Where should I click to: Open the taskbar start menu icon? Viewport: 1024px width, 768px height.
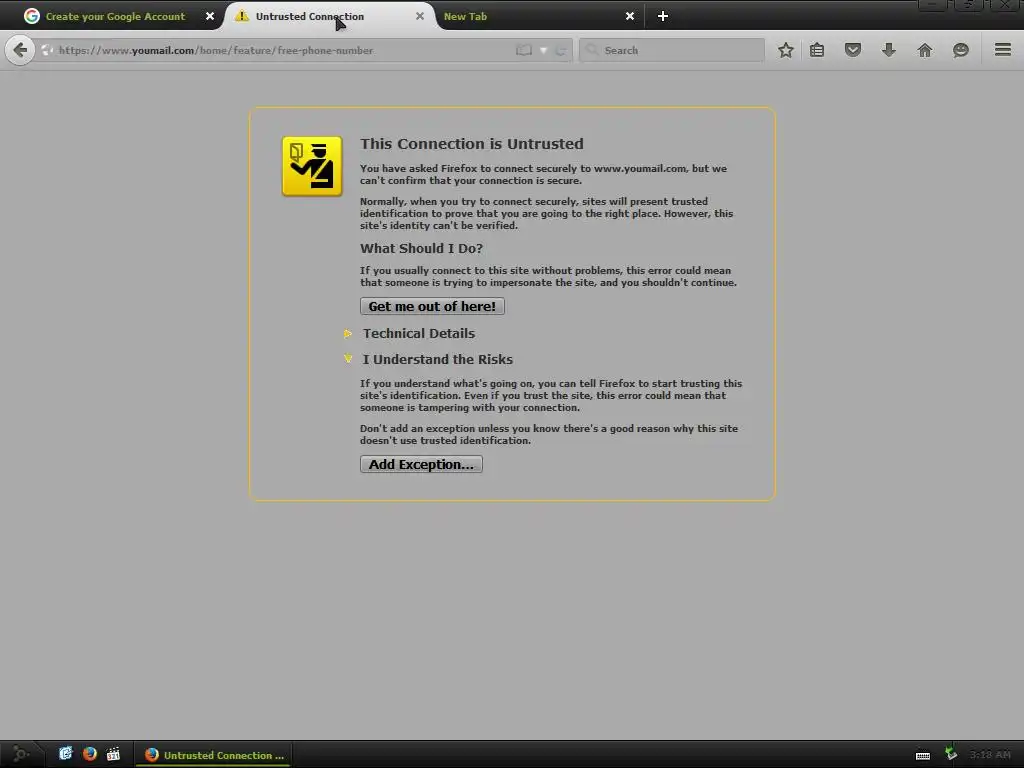coord(20,754)
